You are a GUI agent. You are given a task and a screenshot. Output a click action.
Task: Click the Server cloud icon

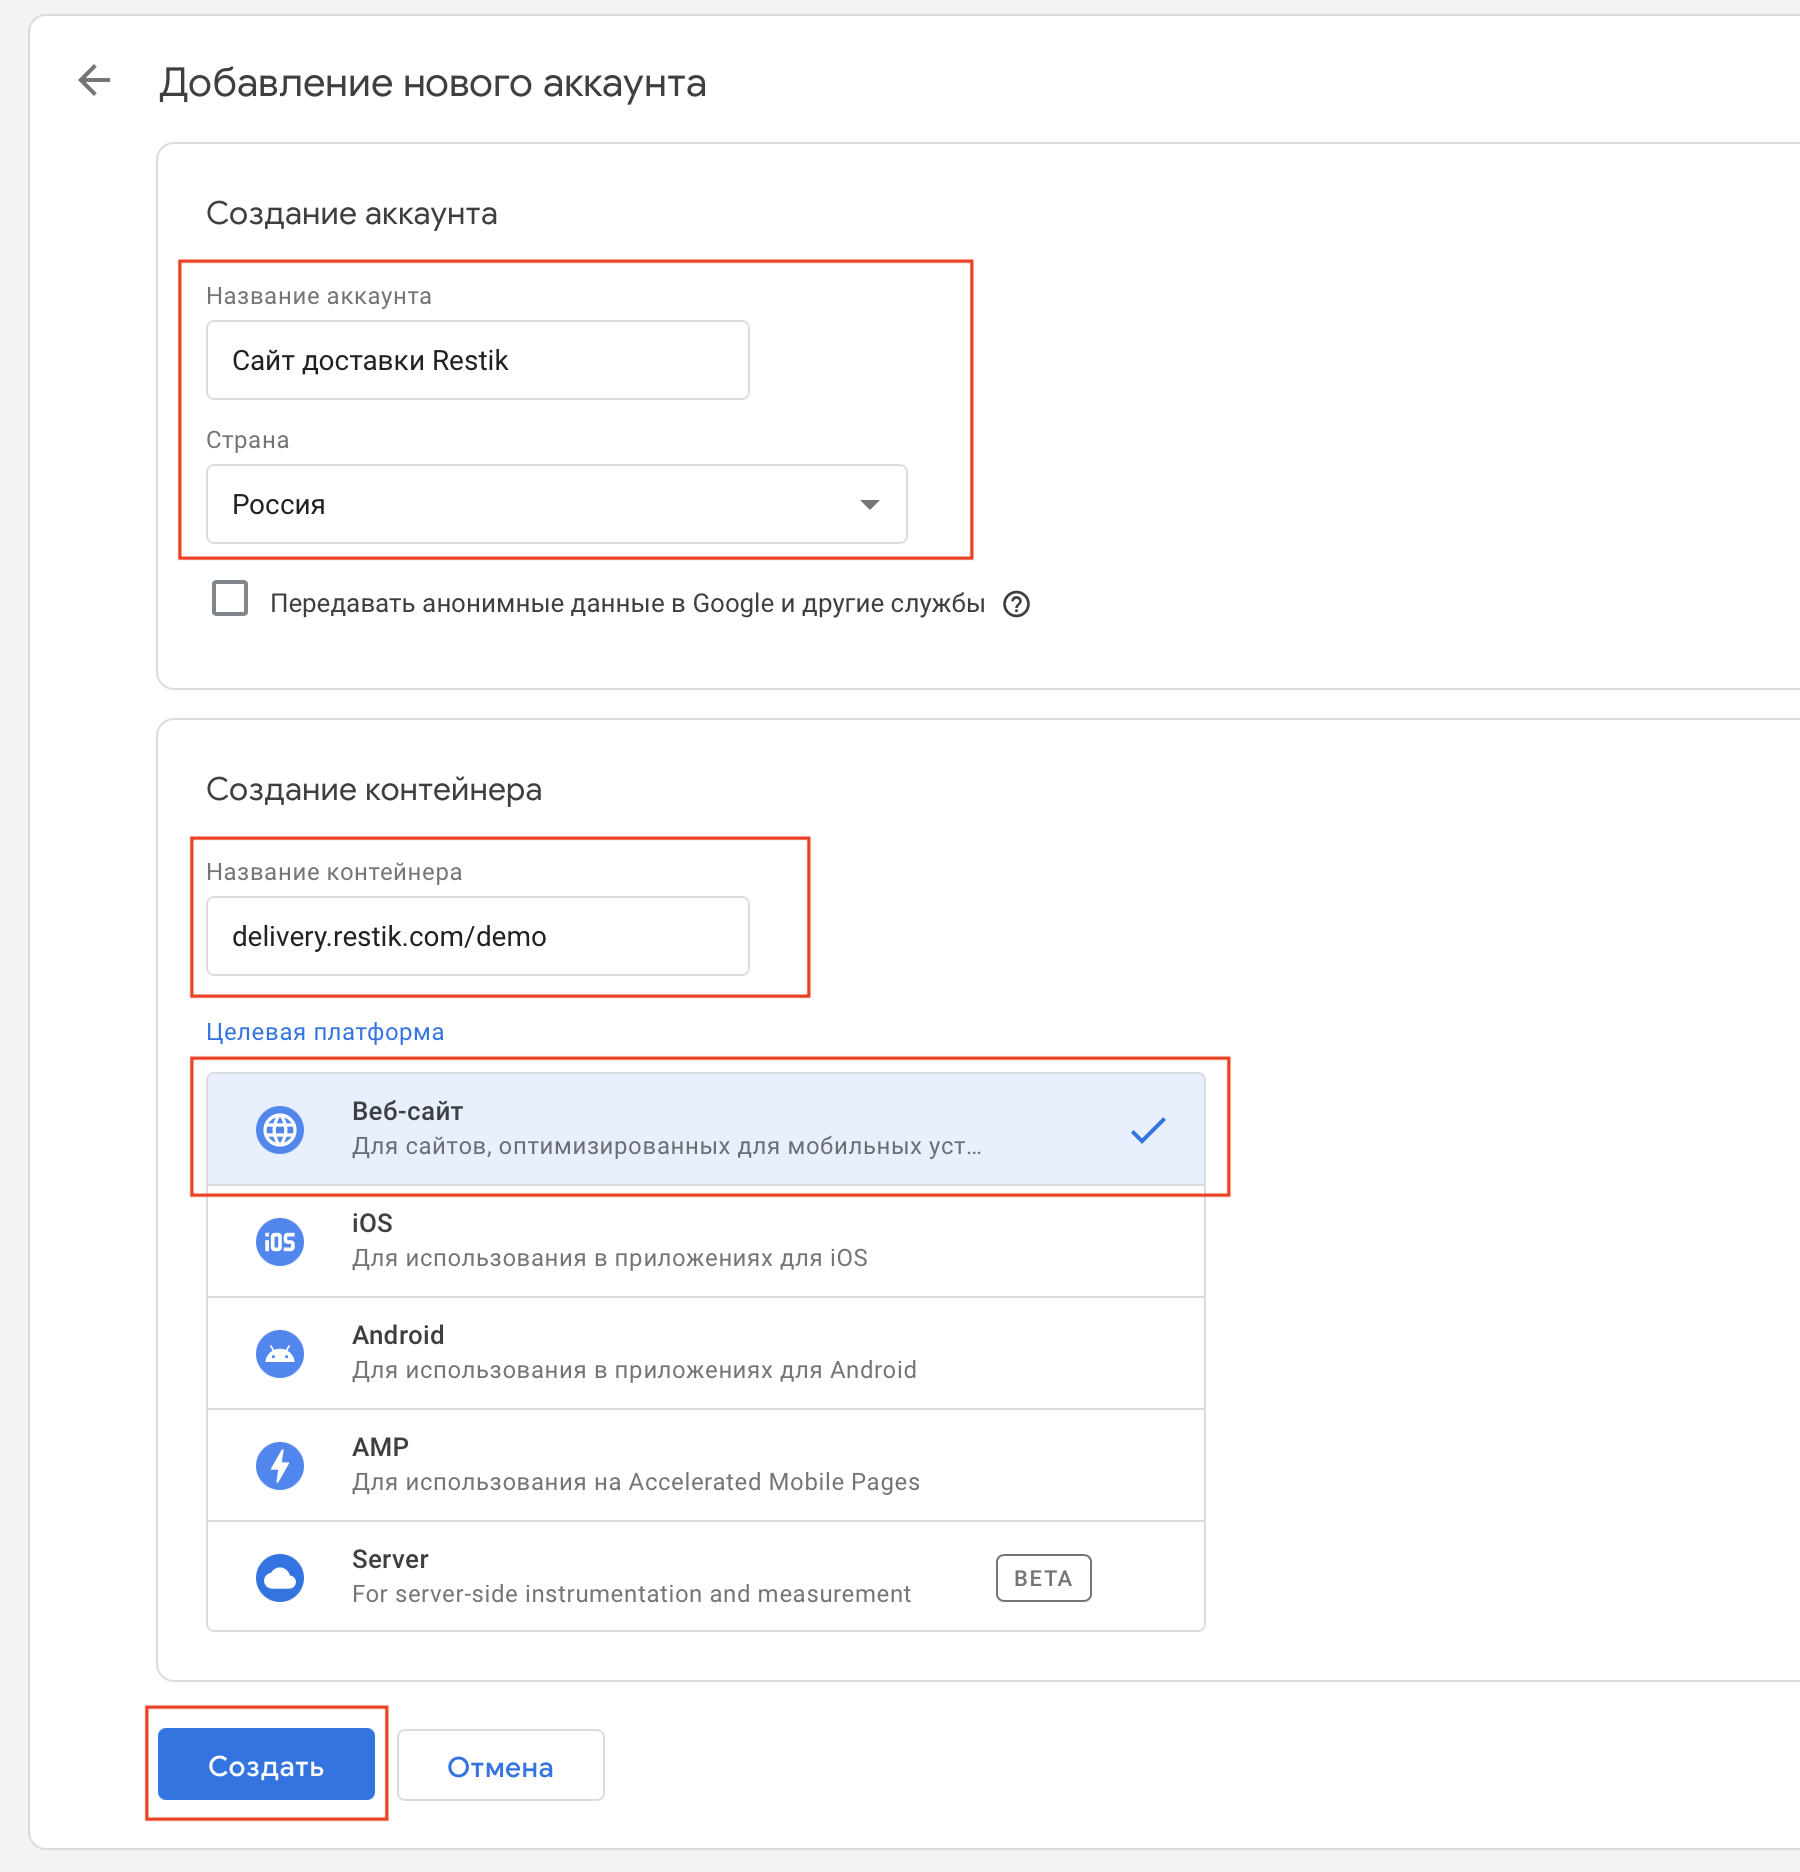coord(280,1578)
